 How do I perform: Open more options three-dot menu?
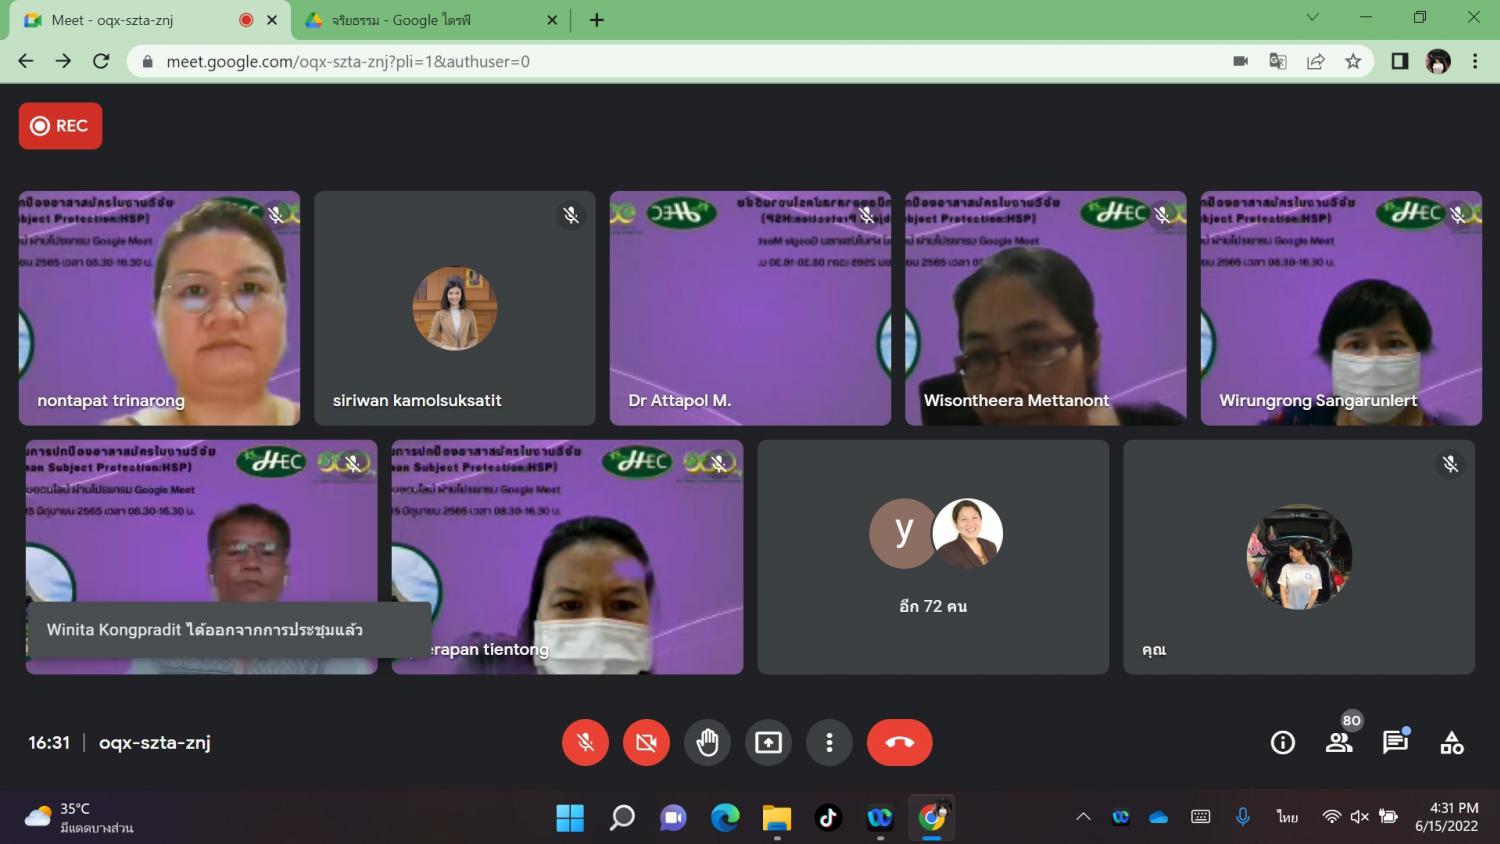click(829, 742)
